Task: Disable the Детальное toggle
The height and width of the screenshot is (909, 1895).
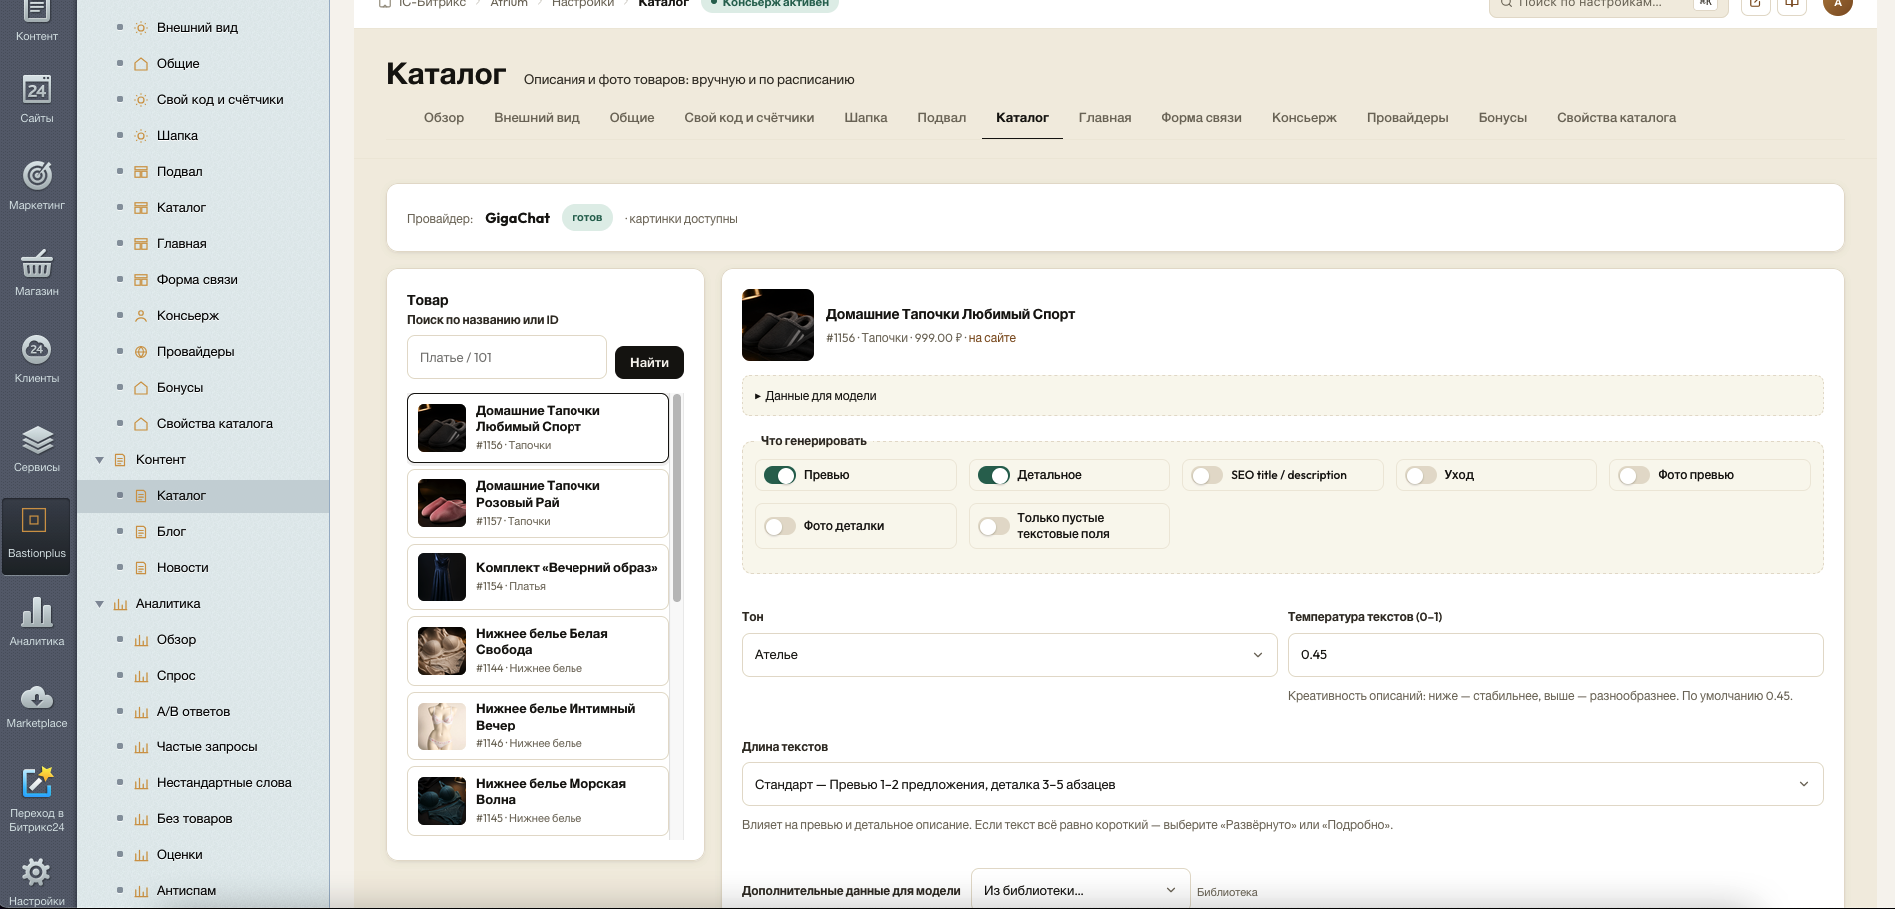Action: tap(993, 475)
